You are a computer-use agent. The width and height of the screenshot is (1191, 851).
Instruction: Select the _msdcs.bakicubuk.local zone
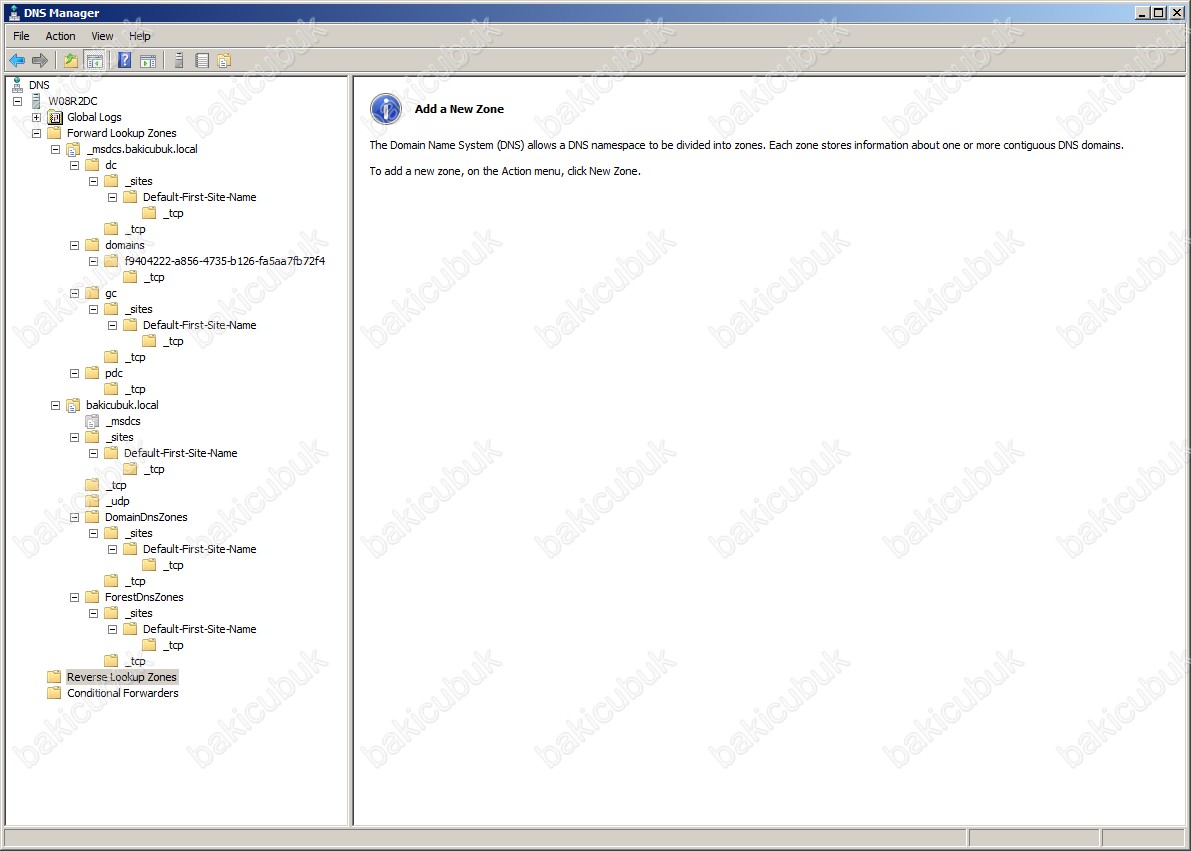click(142, 149)
